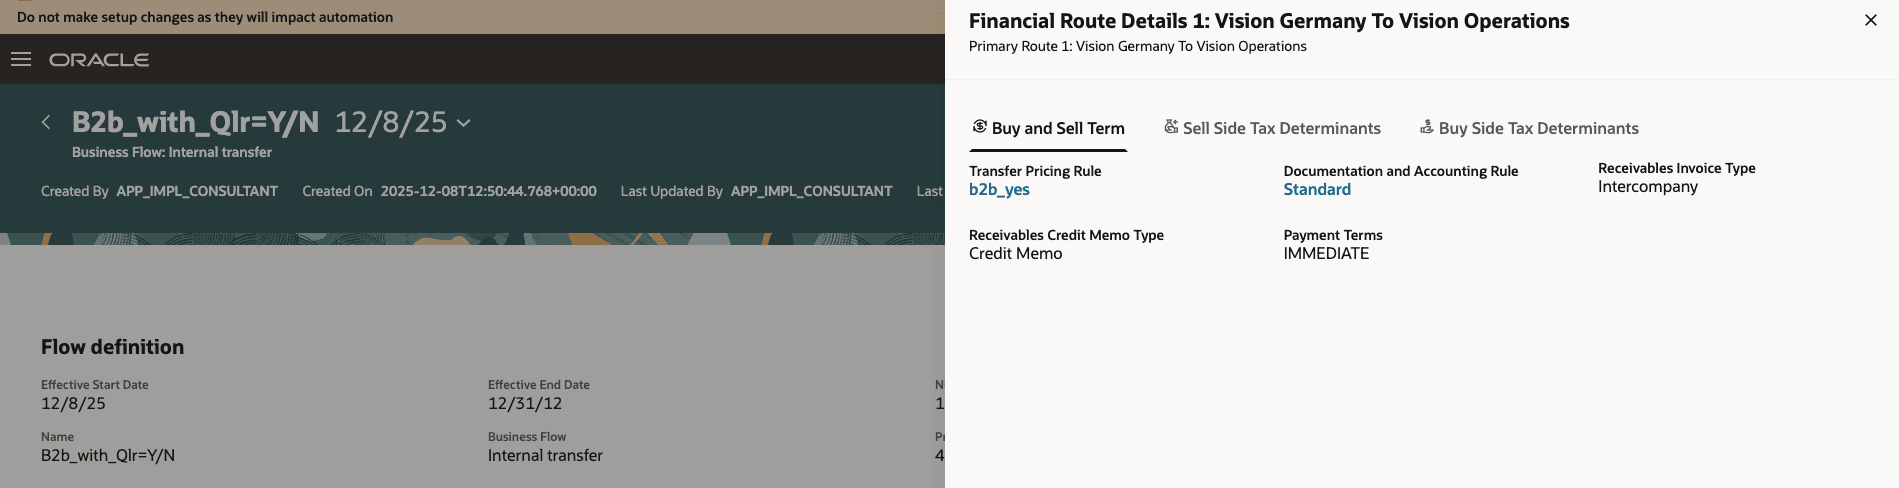Select the IMMEDIATE payment terms value

pyautogui.click(x=1326, y=254)
